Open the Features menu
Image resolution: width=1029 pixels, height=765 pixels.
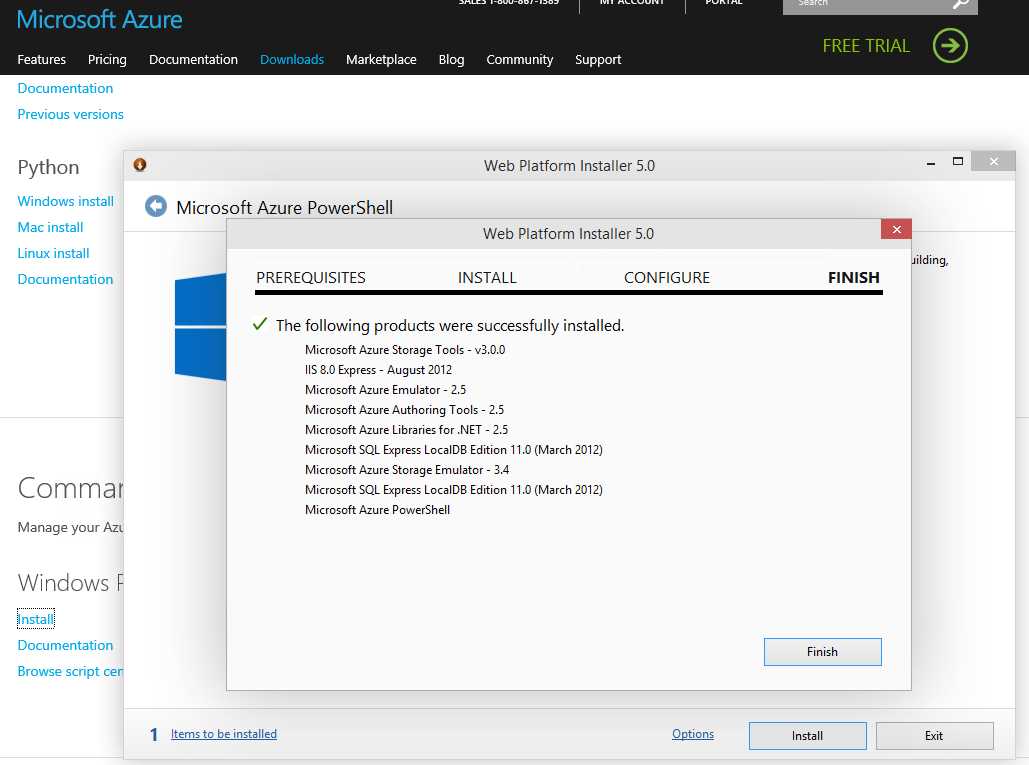pos(41,59)
